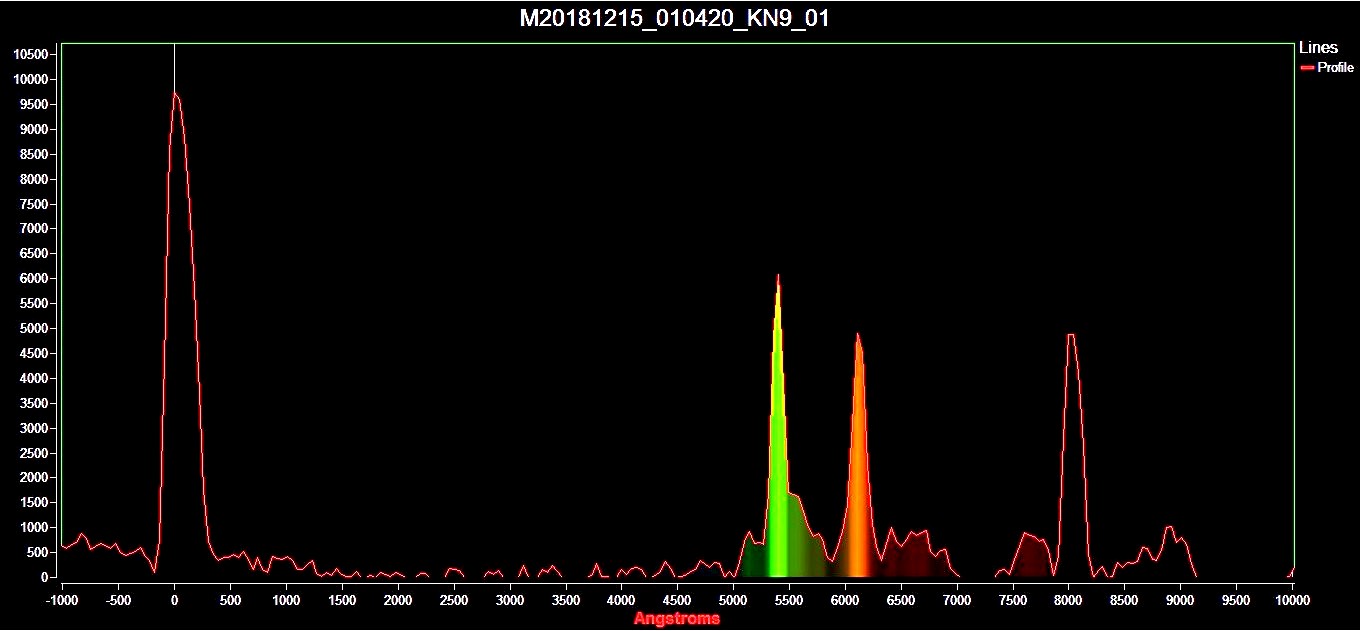The width and height of the screenshot is (1360, 631).
Task: Click the small bump near 9000 Angstroms
Action: point(1169,527)
